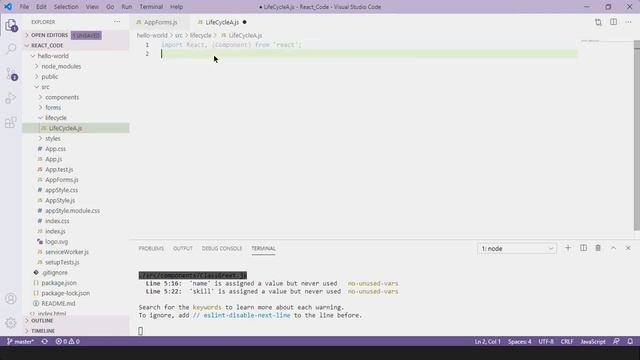Viewport: 640px width, 360px height.
Task: Synchronize changes in status bar
Action: tap(44, 341)
